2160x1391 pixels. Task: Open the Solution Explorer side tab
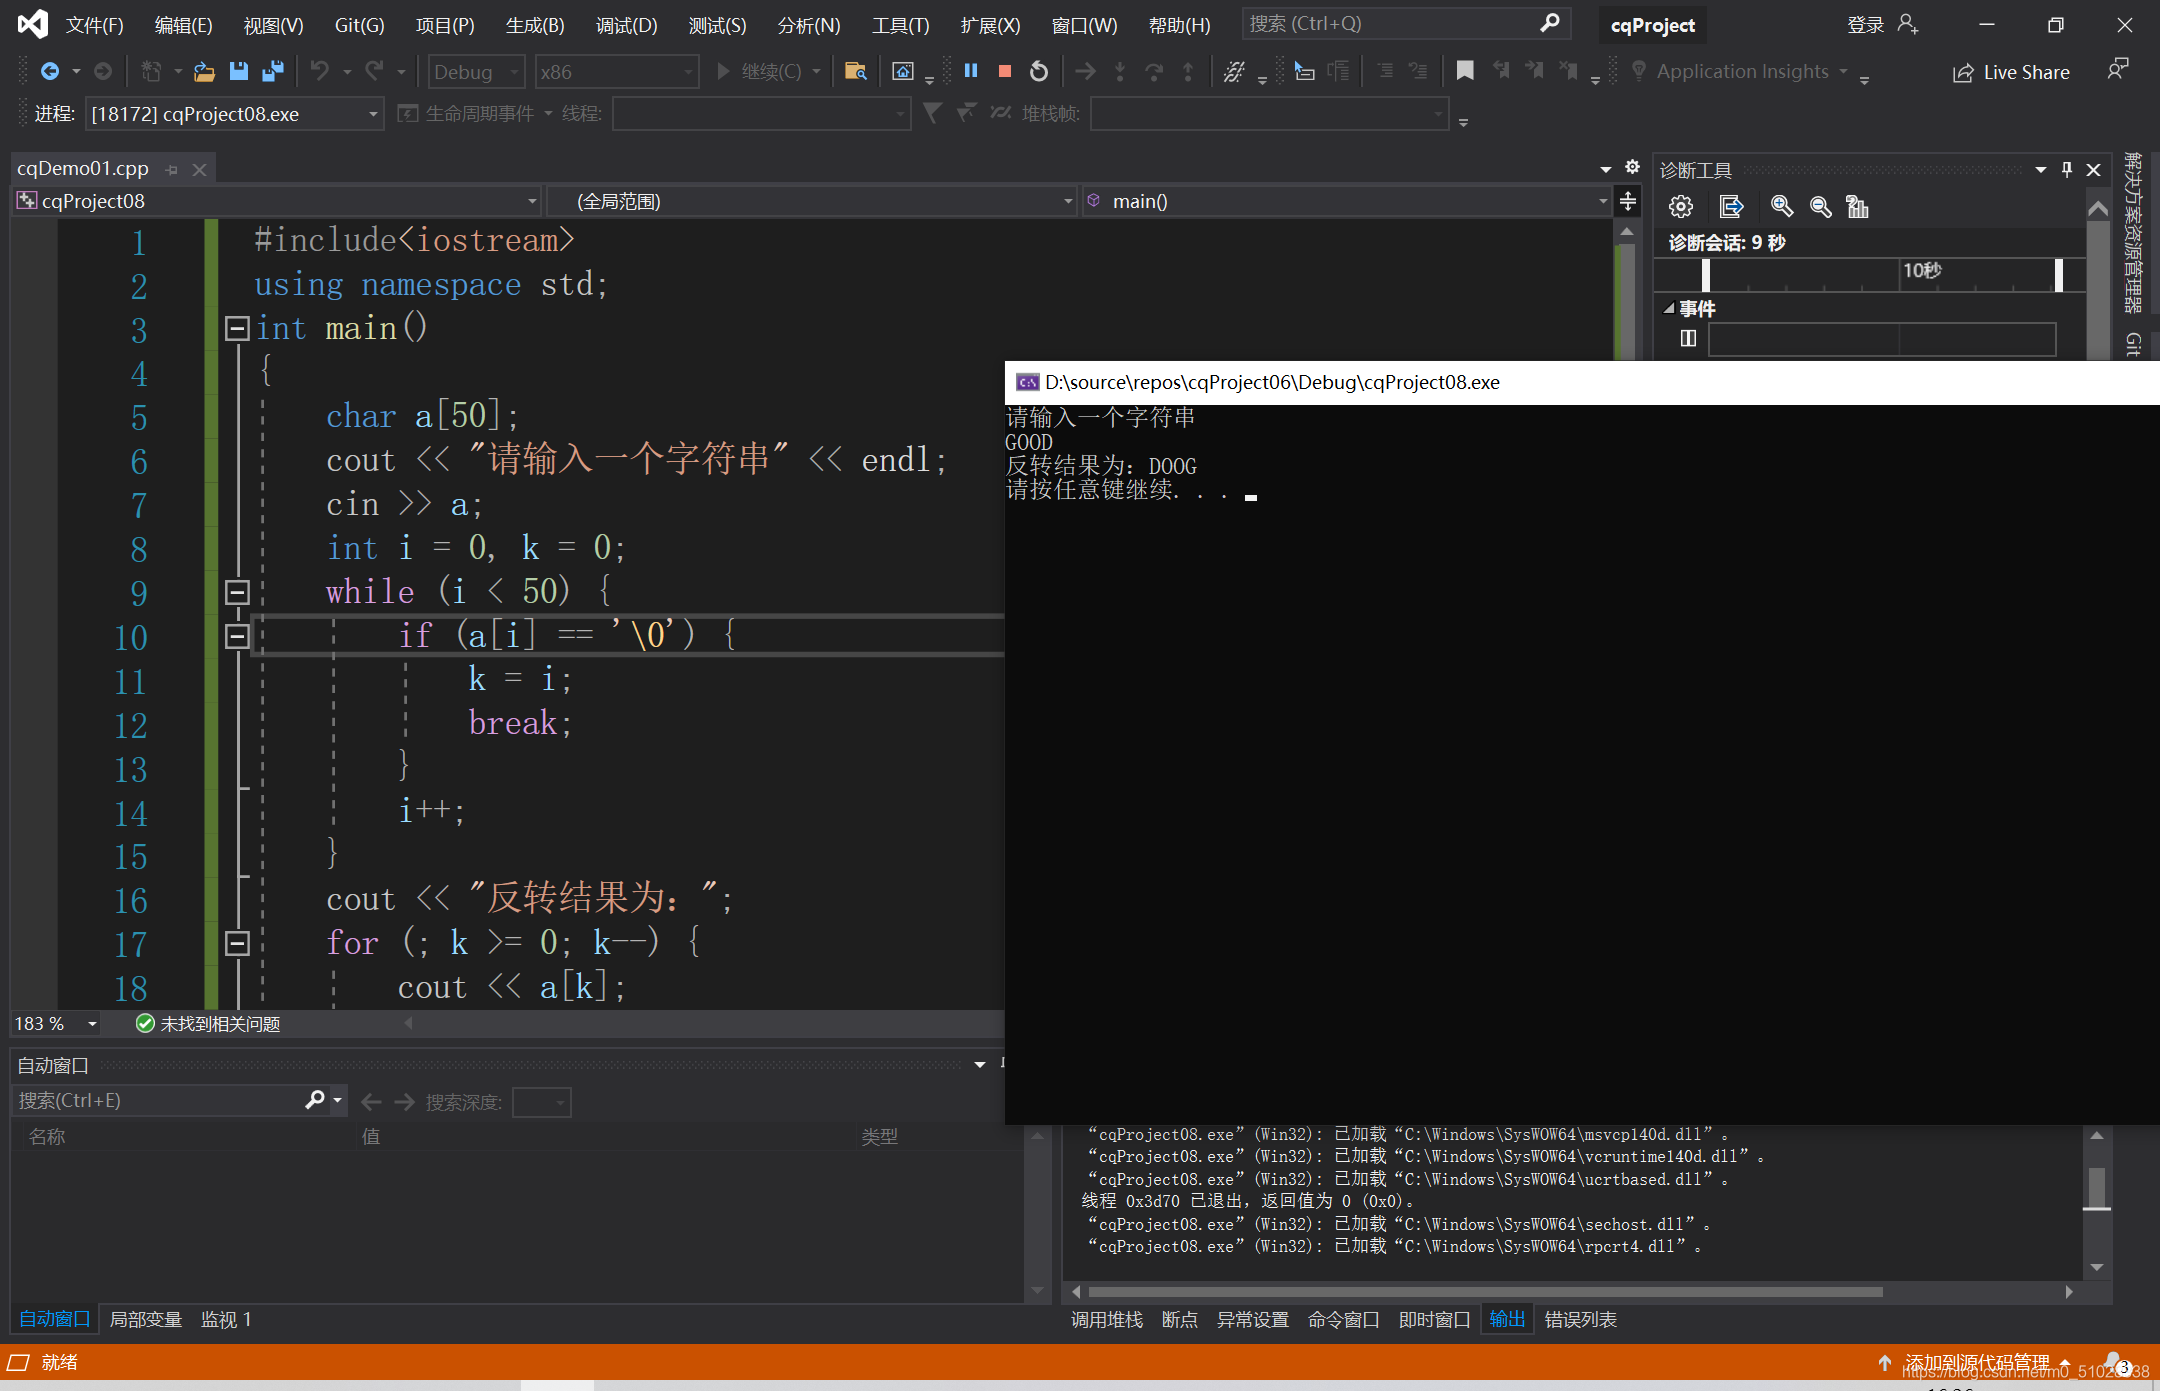point(2134,234)
